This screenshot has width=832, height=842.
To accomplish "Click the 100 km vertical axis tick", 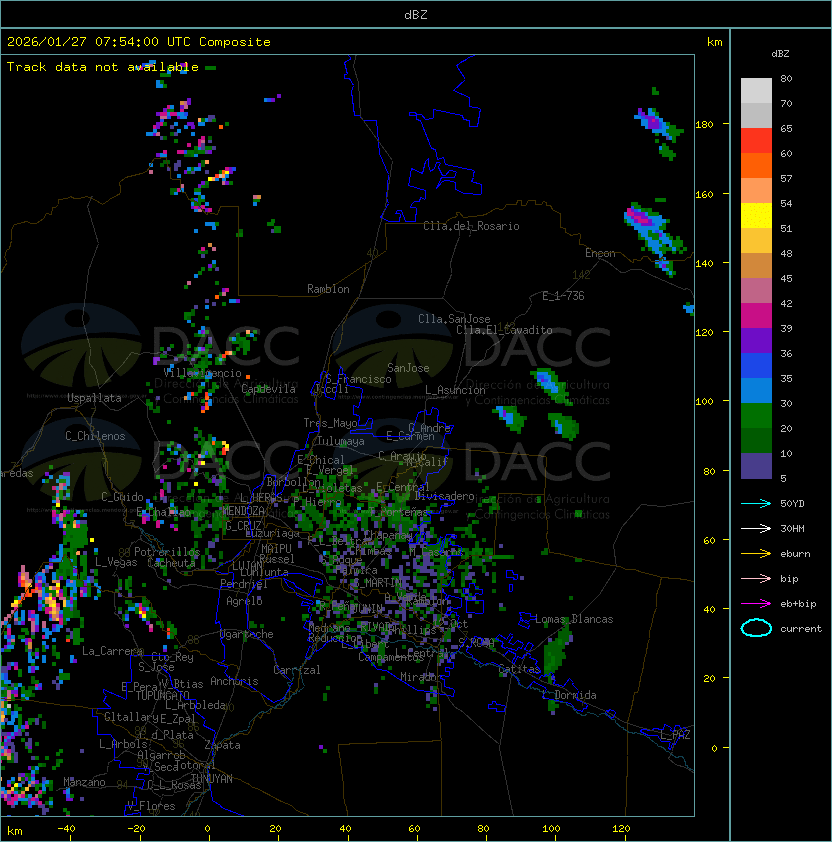I will pyautogui.click(x=704, y=402).
